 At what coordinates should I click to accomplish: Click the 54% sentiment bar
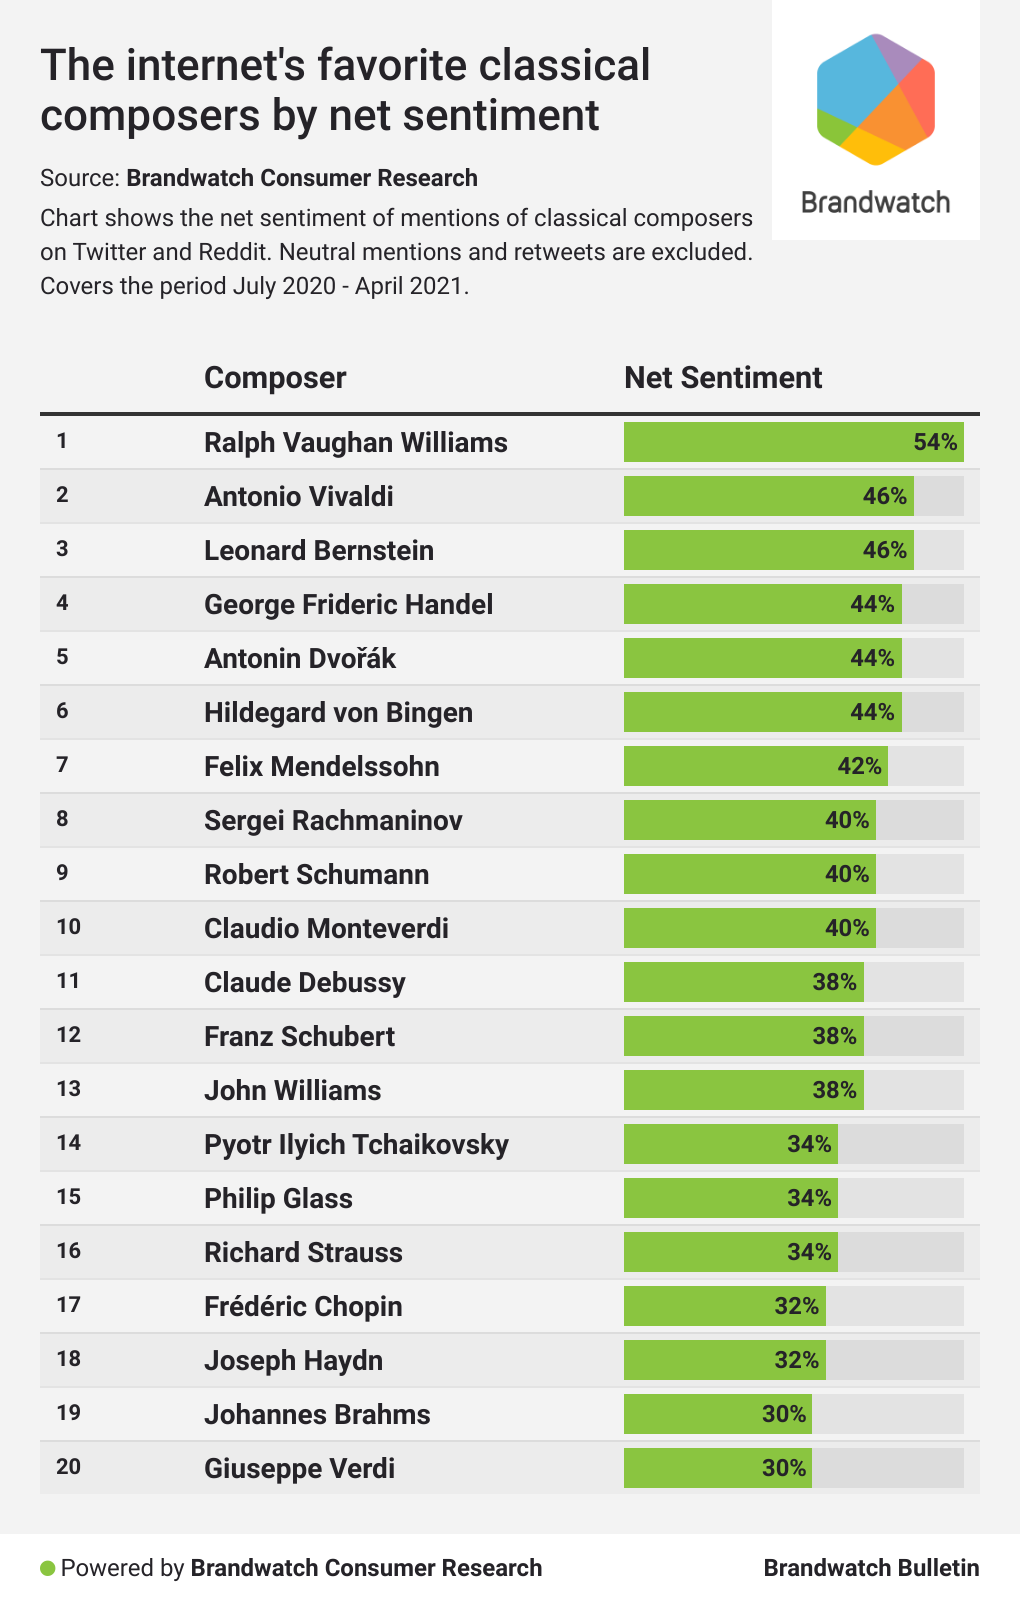[x=793, y=442]
